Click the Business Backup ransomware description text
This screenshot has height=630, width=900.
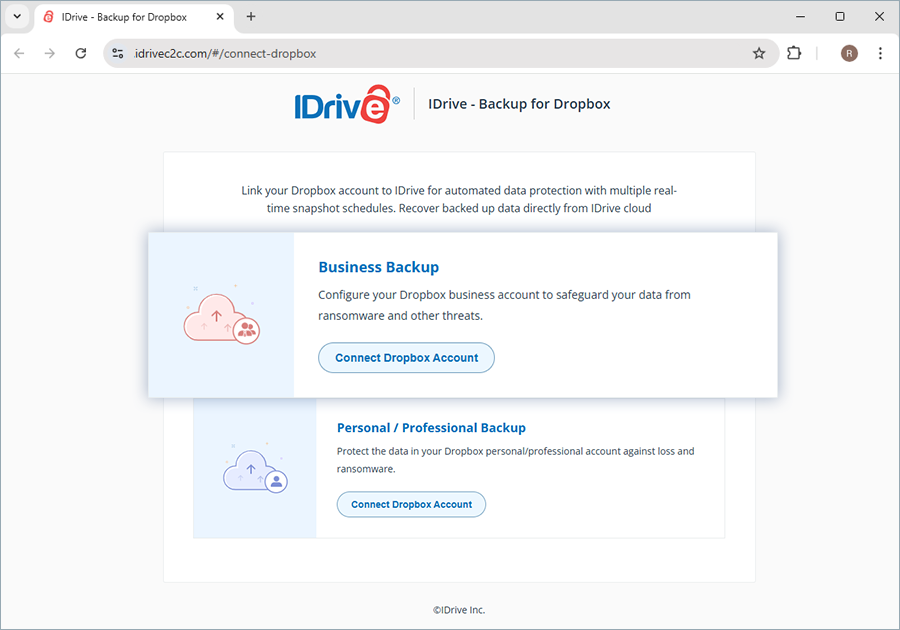[504, 305]
